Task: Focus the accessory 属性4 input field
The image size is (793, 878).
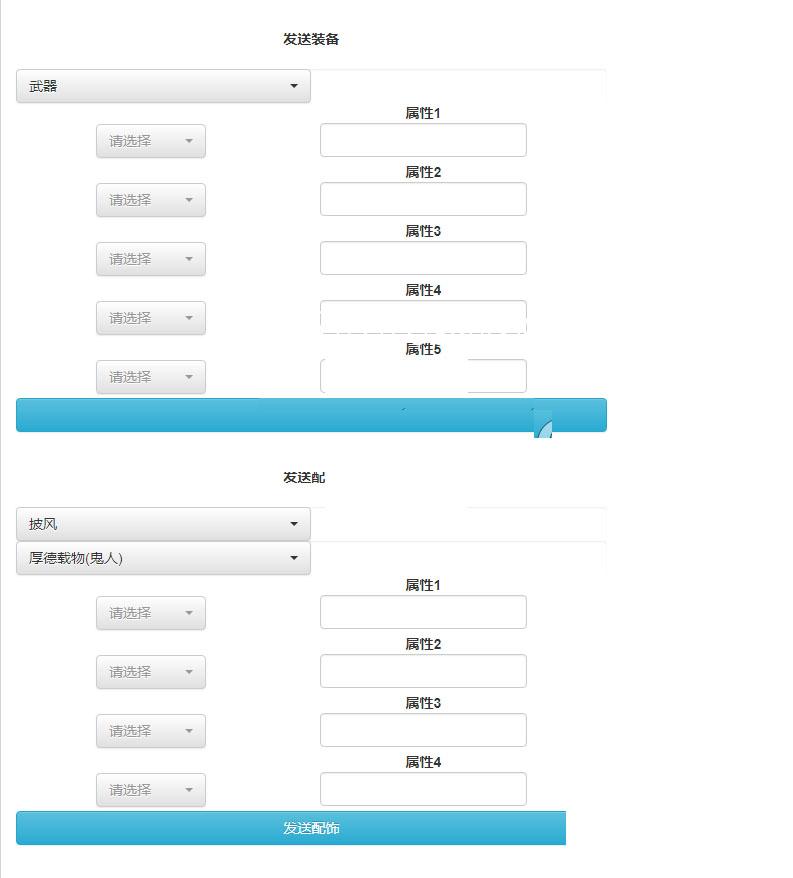Action: [423, 790]
